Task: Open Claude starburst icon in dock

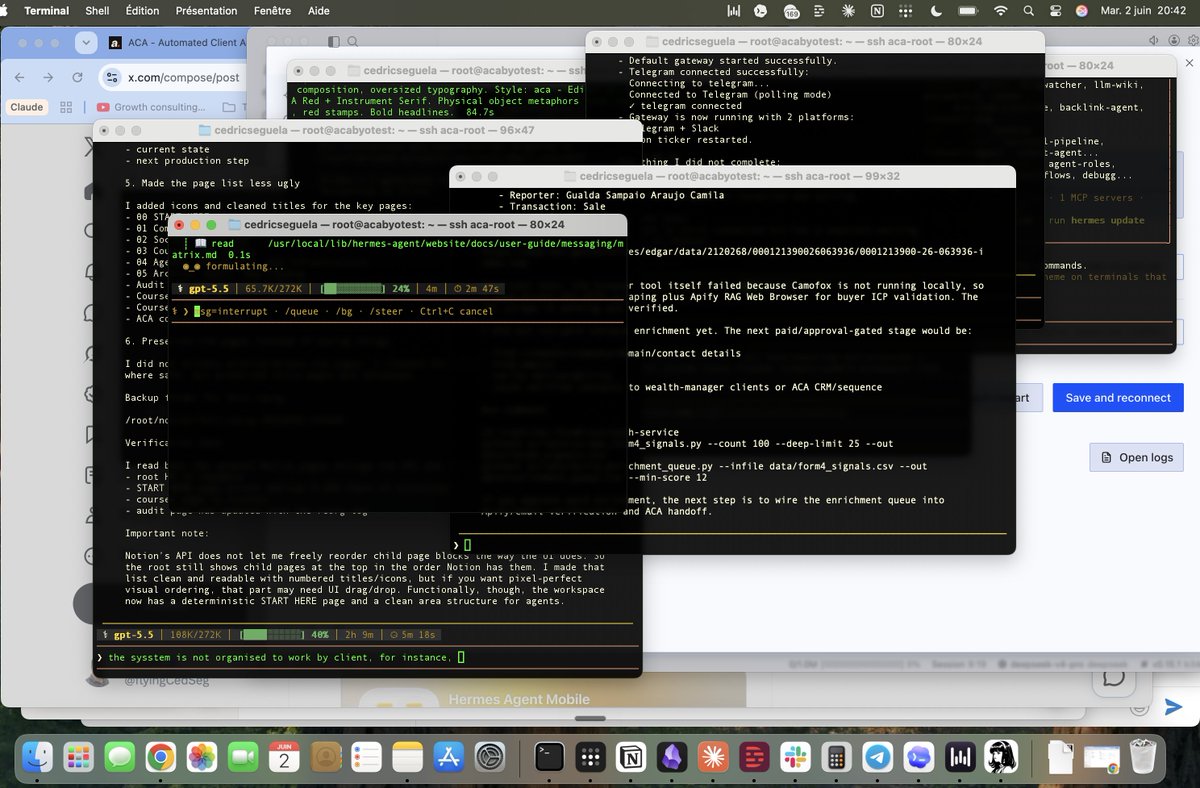Action: pyautogui.click(x=713, y=759)
